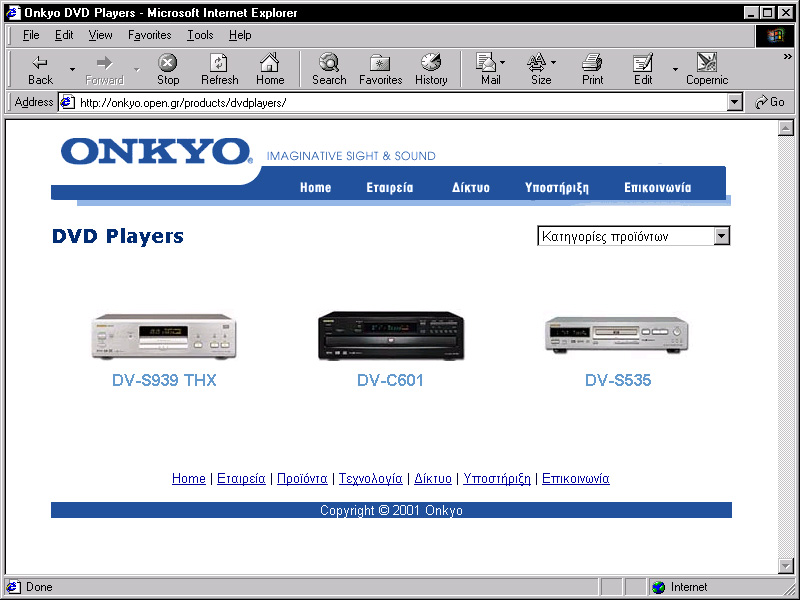Click the Windows logo throbber icon
The image size is (800, 600).
774,35
